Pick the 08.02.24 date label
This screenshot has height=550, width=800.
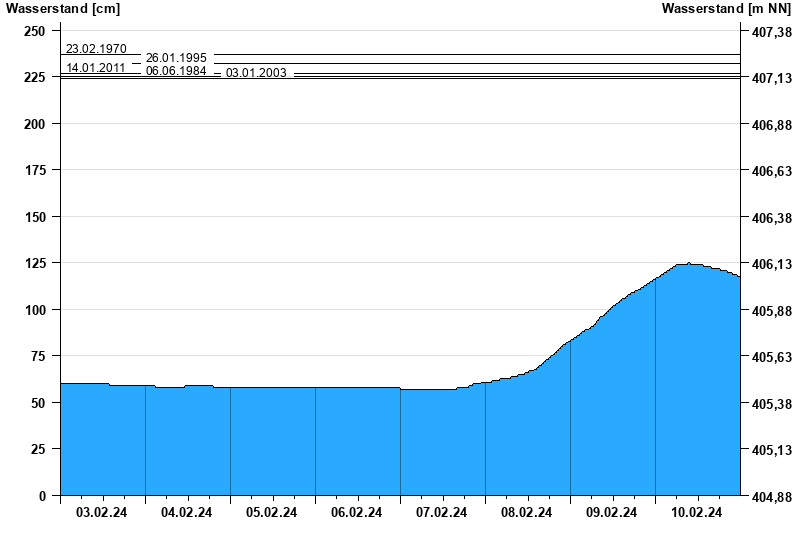tap(527, 513)
